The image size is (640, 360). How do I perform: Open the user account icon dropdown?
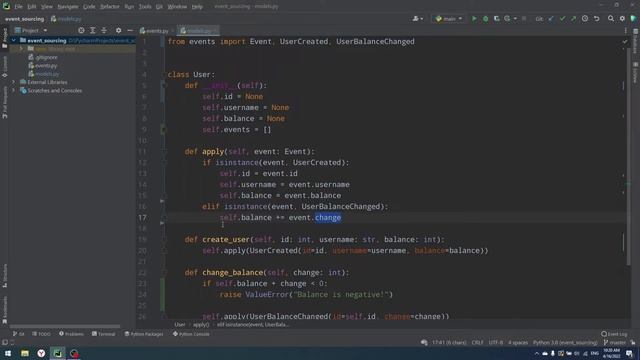(418, 19)
